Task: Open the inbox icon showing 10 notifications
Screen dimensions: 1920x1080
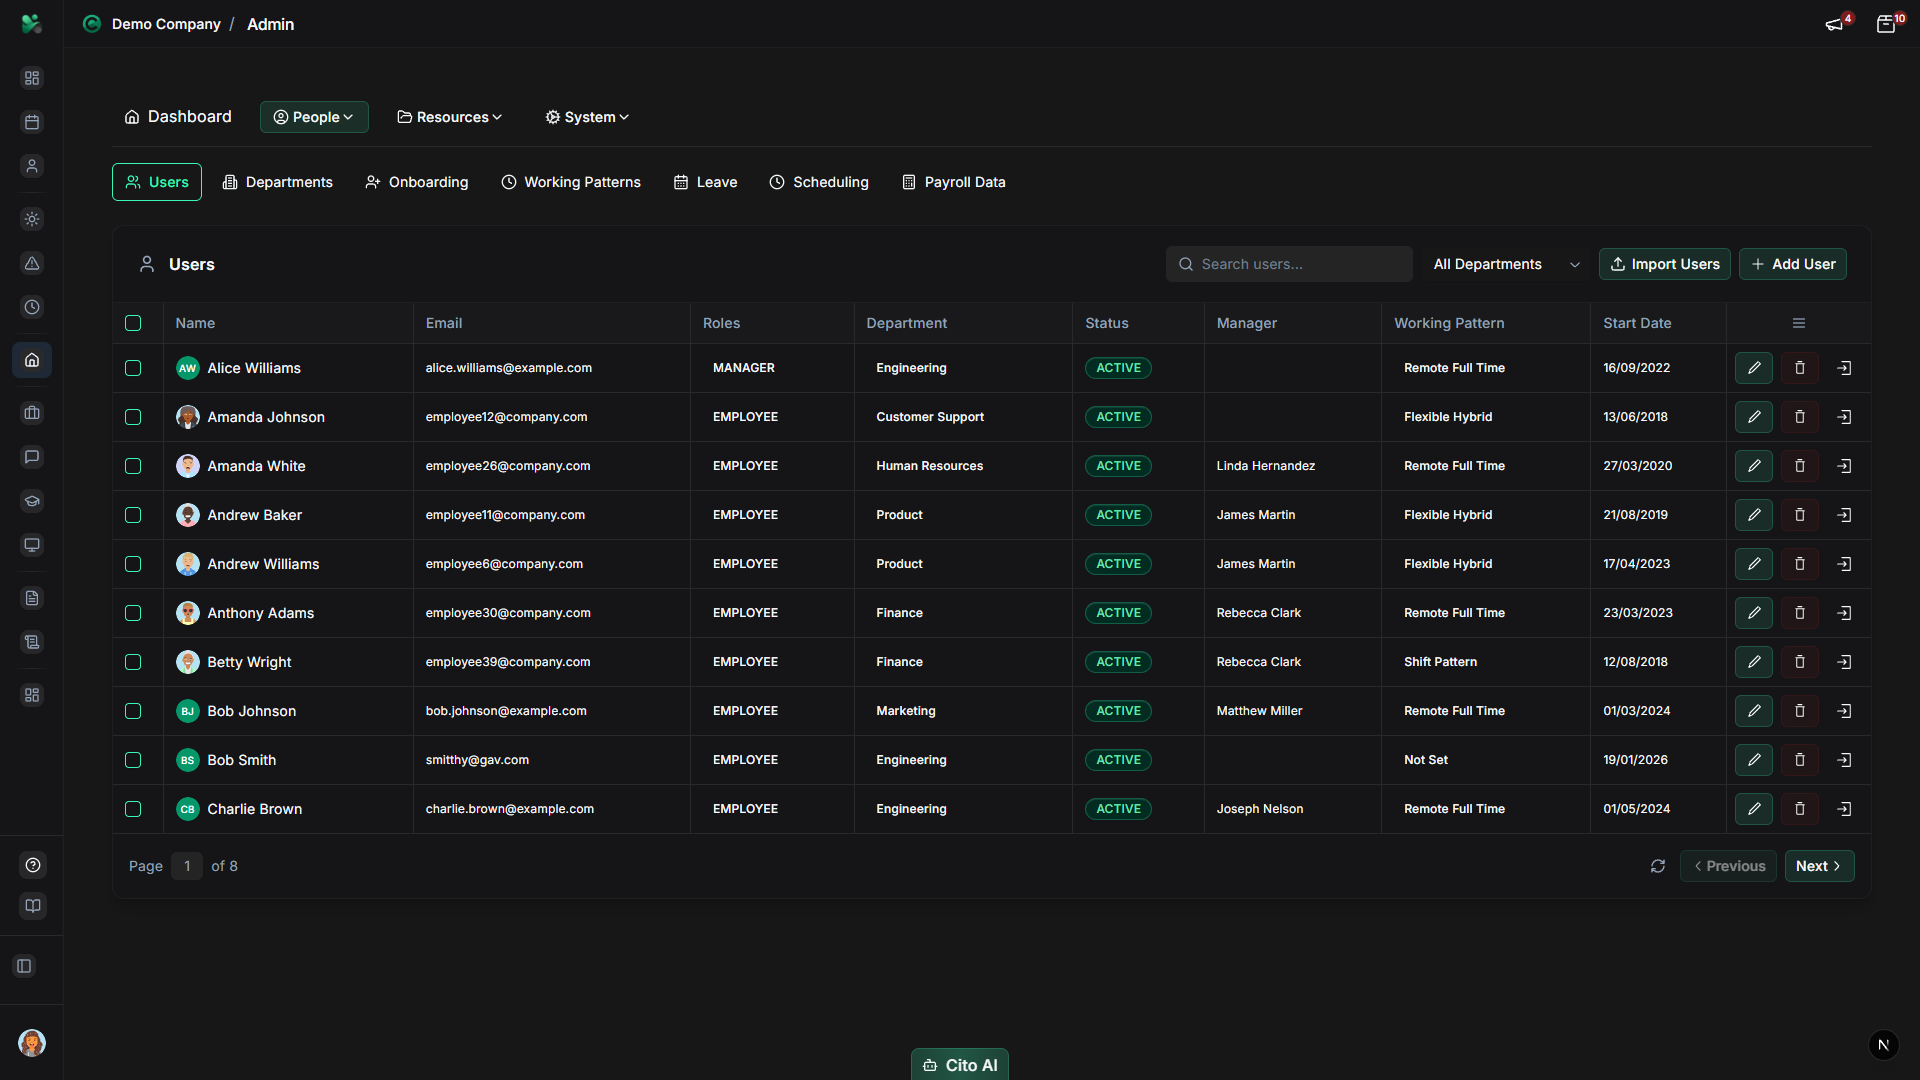Action: coord(1888,24)
